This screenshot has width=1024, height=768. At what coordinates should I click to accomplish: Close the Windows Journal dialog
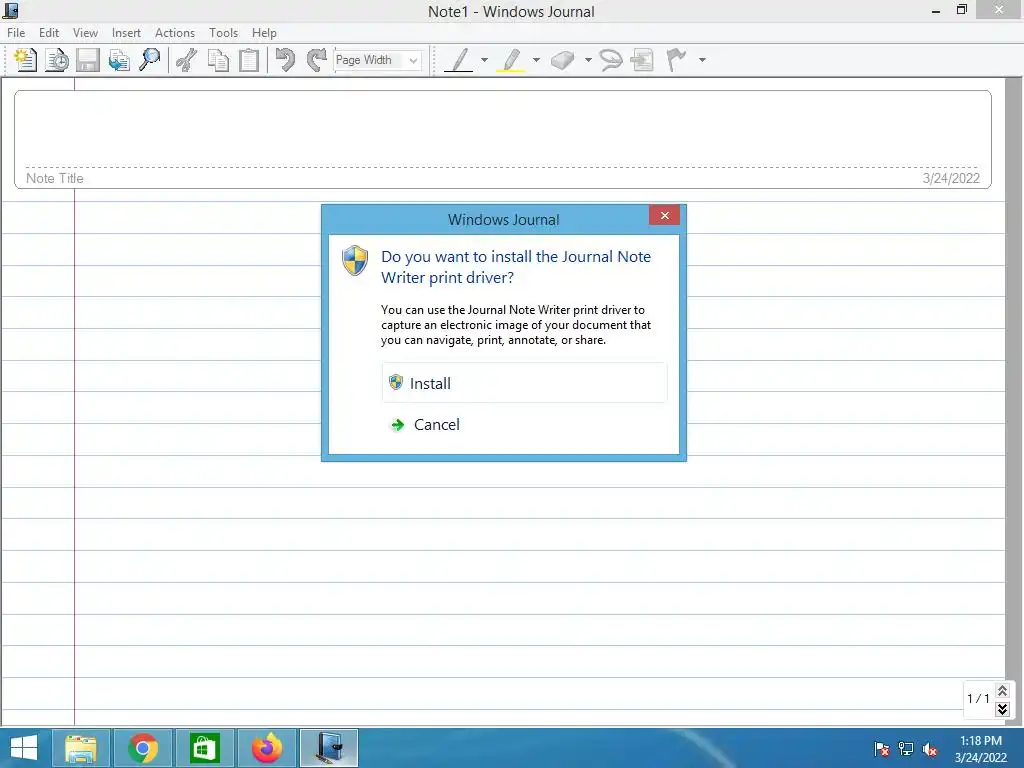pyautogui.click(x=664, y=216)
